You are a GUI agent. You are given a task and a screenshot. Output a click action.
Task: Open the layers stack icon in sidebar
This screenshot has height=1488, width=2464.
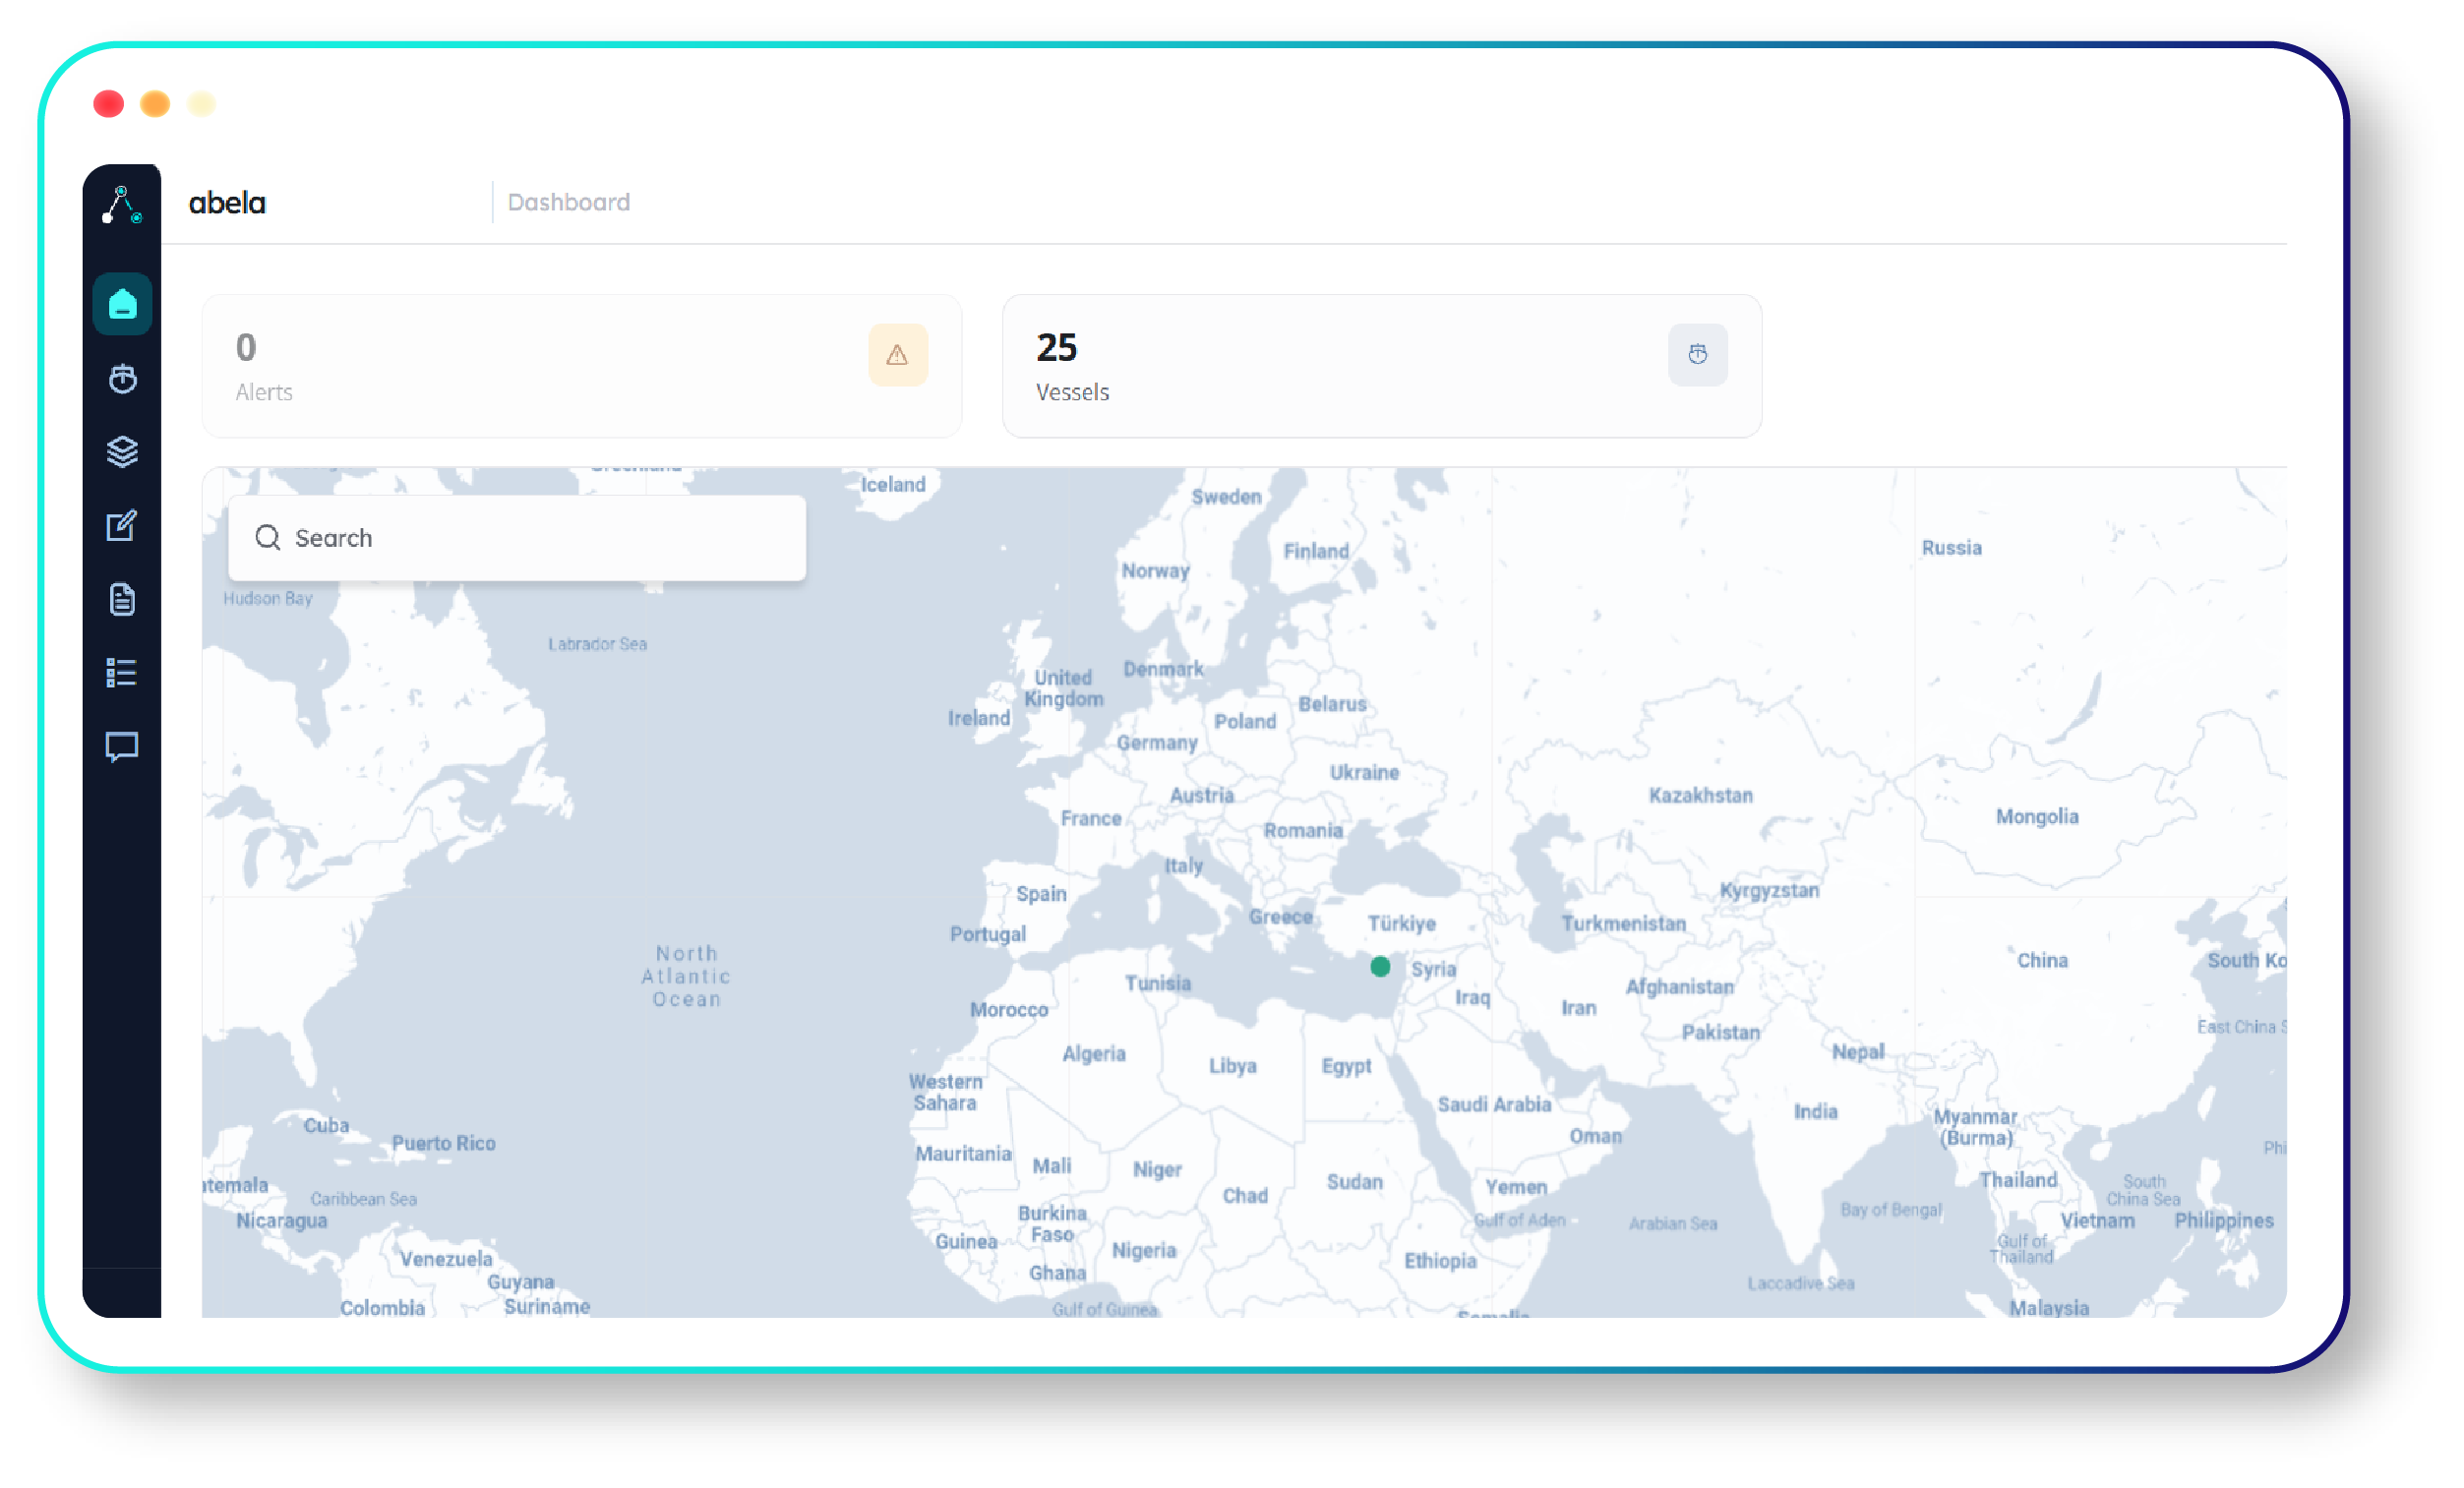(x=122, y=452)
